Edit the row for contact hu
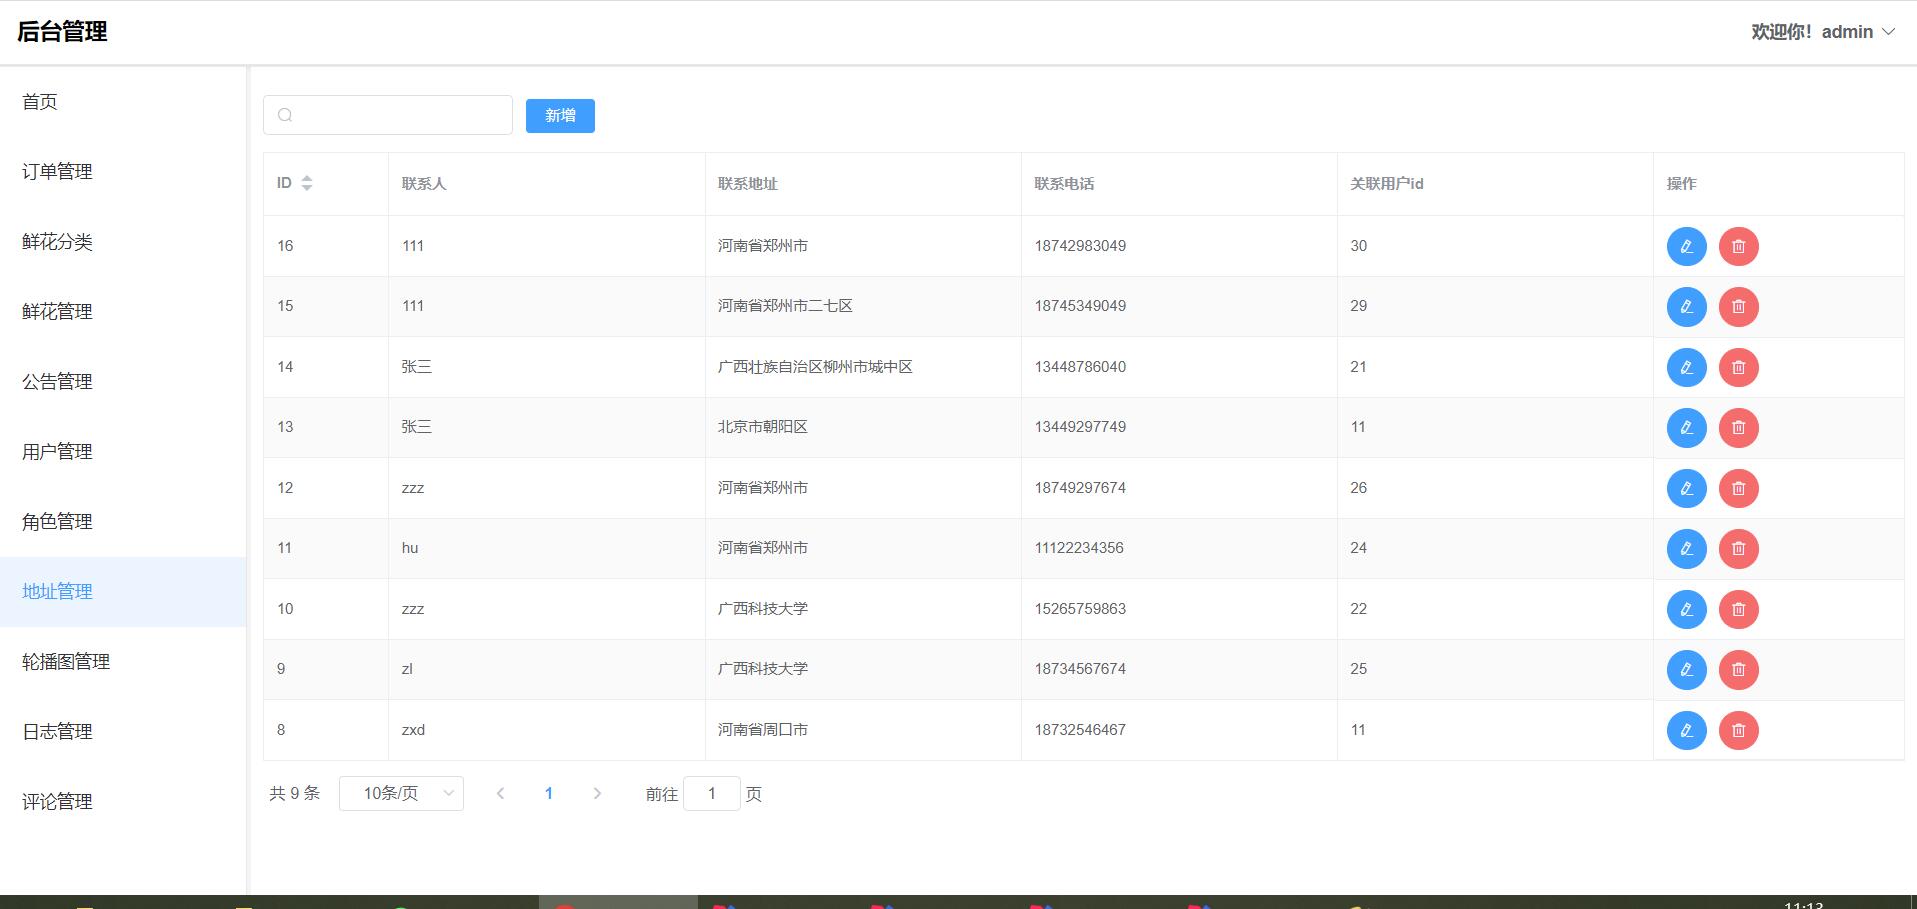The width and height of the screenshot is (1917, 909). 1686,548
